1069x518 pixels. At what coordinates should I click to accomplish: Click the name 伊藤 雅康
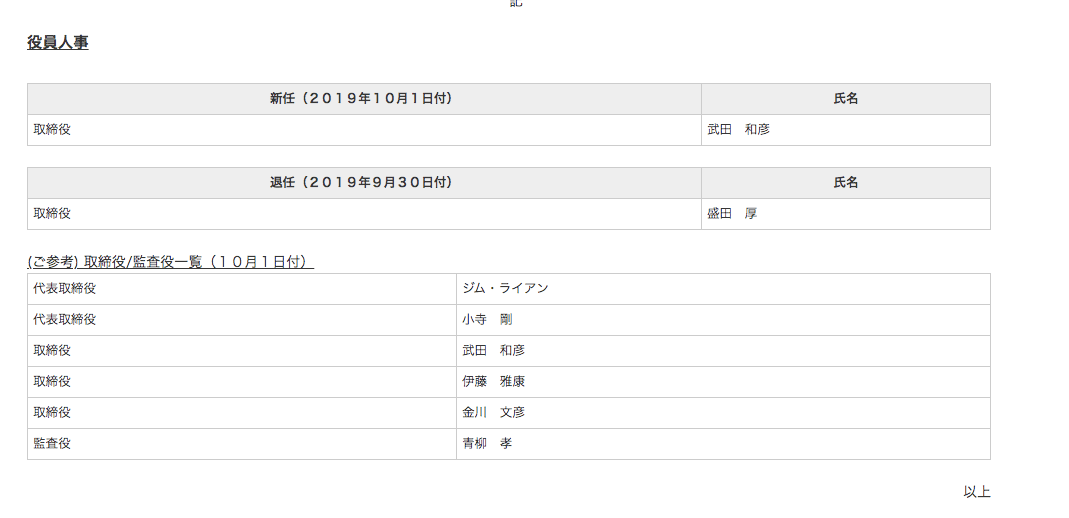pos(493,382)
